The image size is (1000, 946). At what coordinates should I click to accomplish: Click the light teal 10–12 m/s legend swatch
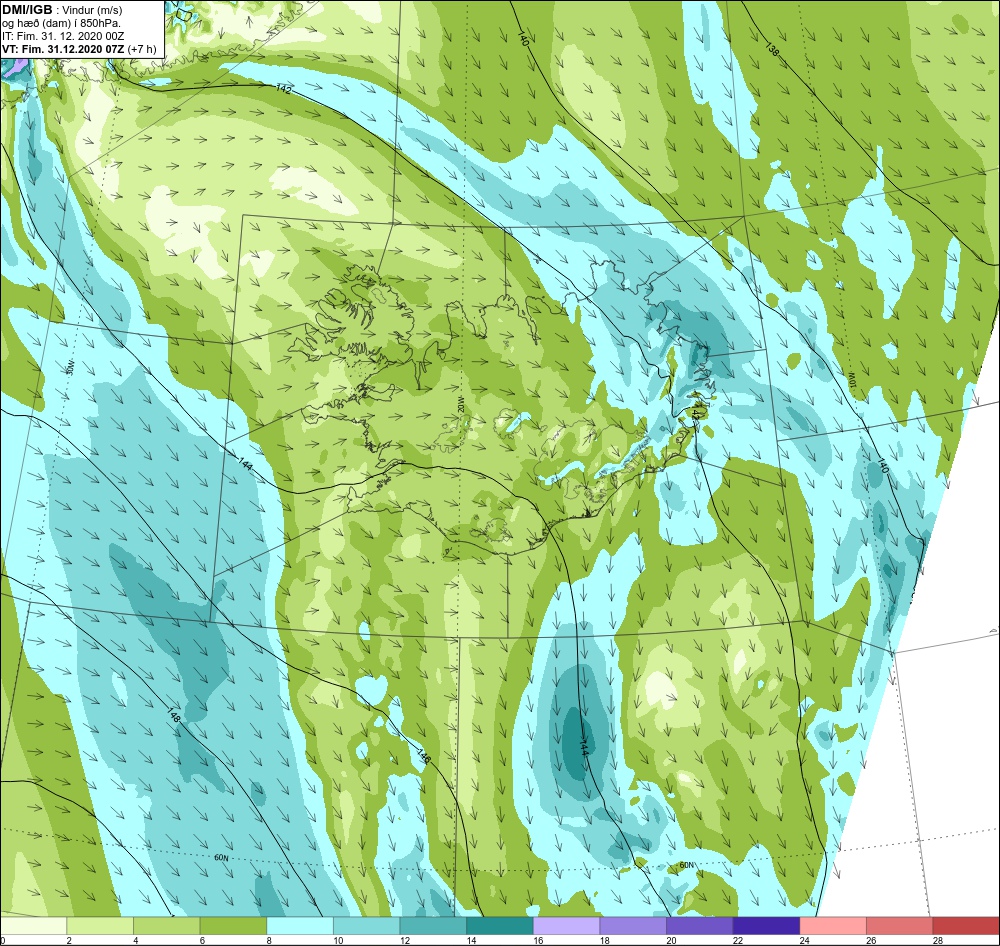367,926
